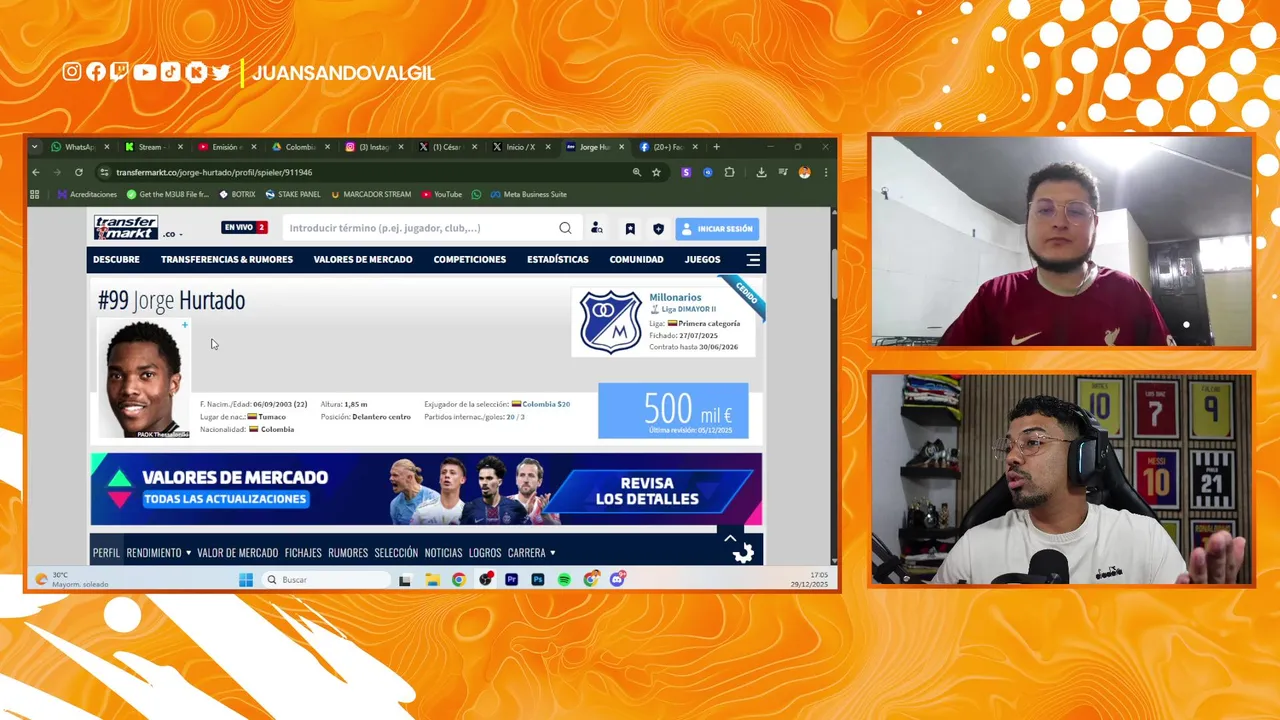Image resolution: width=1280 pixels, height=720 pixels.
Task: Open File Explorer from the taskbar
Action: pyautogui.click(x=432, y=580)
